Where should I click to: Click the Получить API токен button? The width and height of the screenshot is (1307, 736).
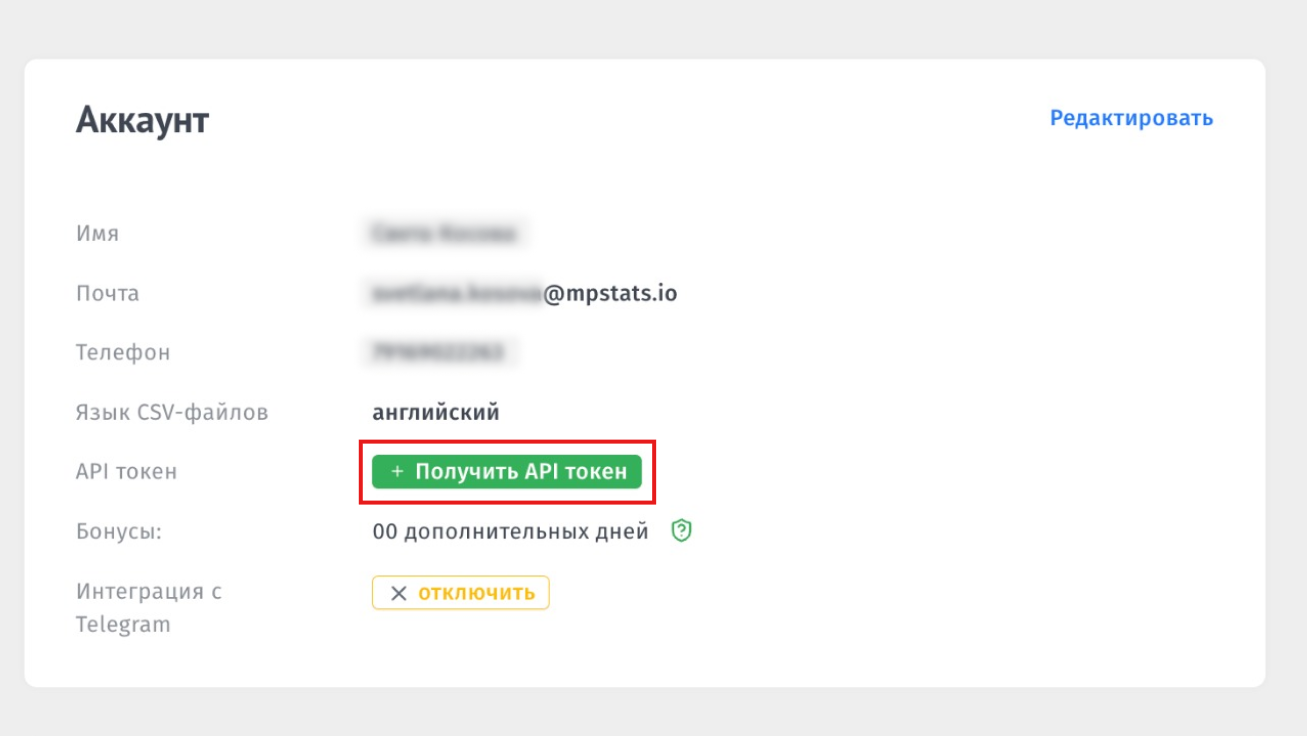click(x=506, y=472)
